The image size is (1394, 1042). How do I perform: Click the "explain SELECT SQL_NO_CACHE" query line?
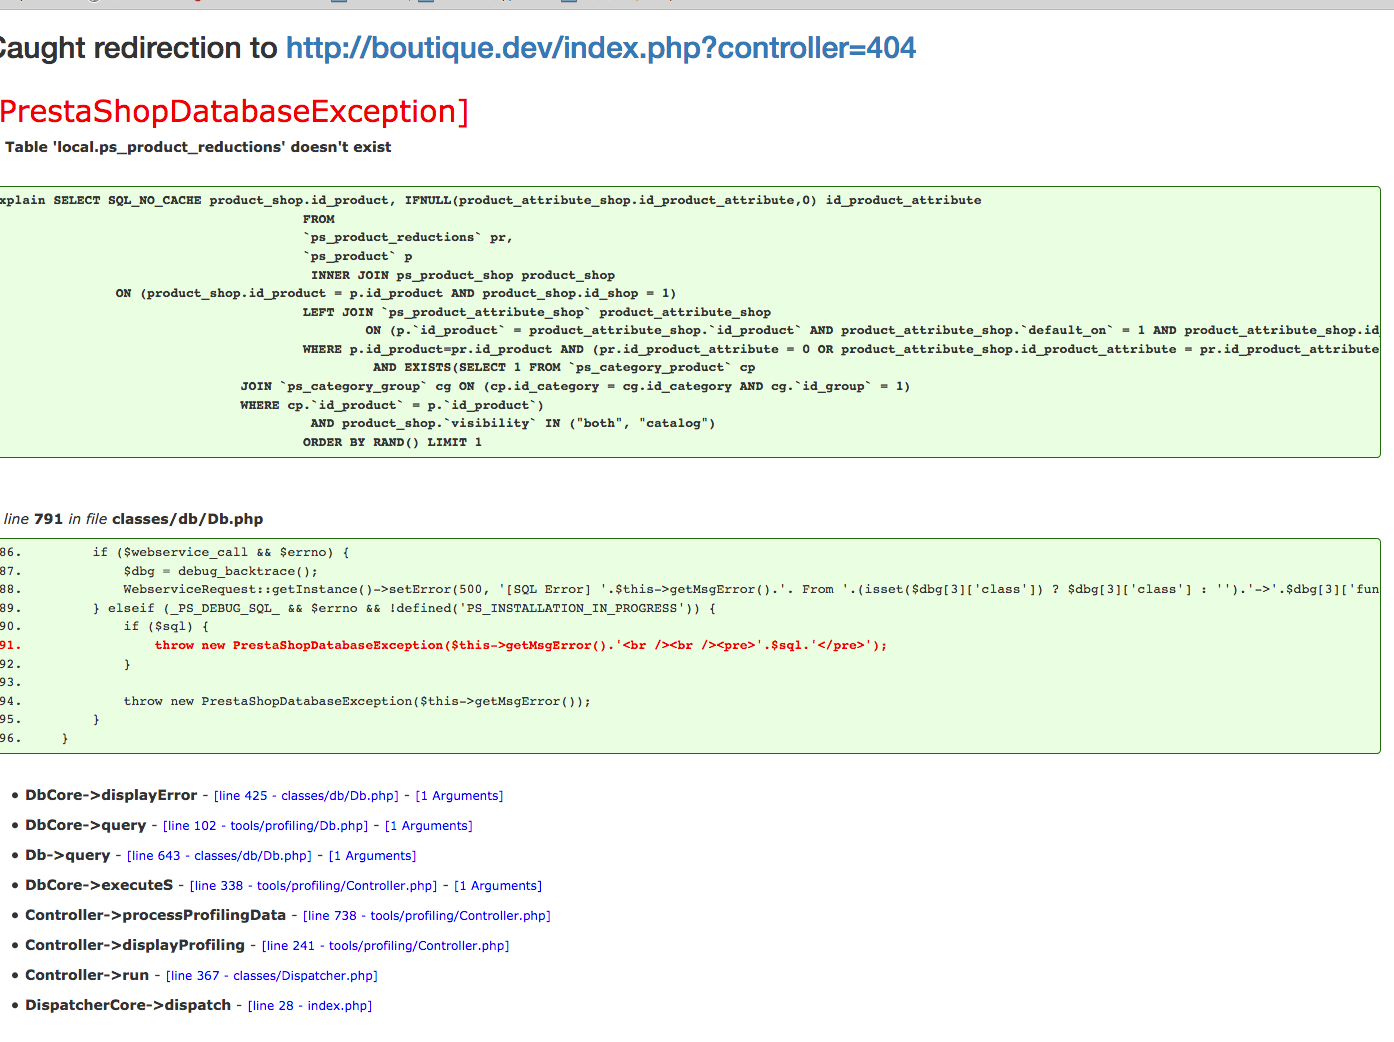(490, 200)
